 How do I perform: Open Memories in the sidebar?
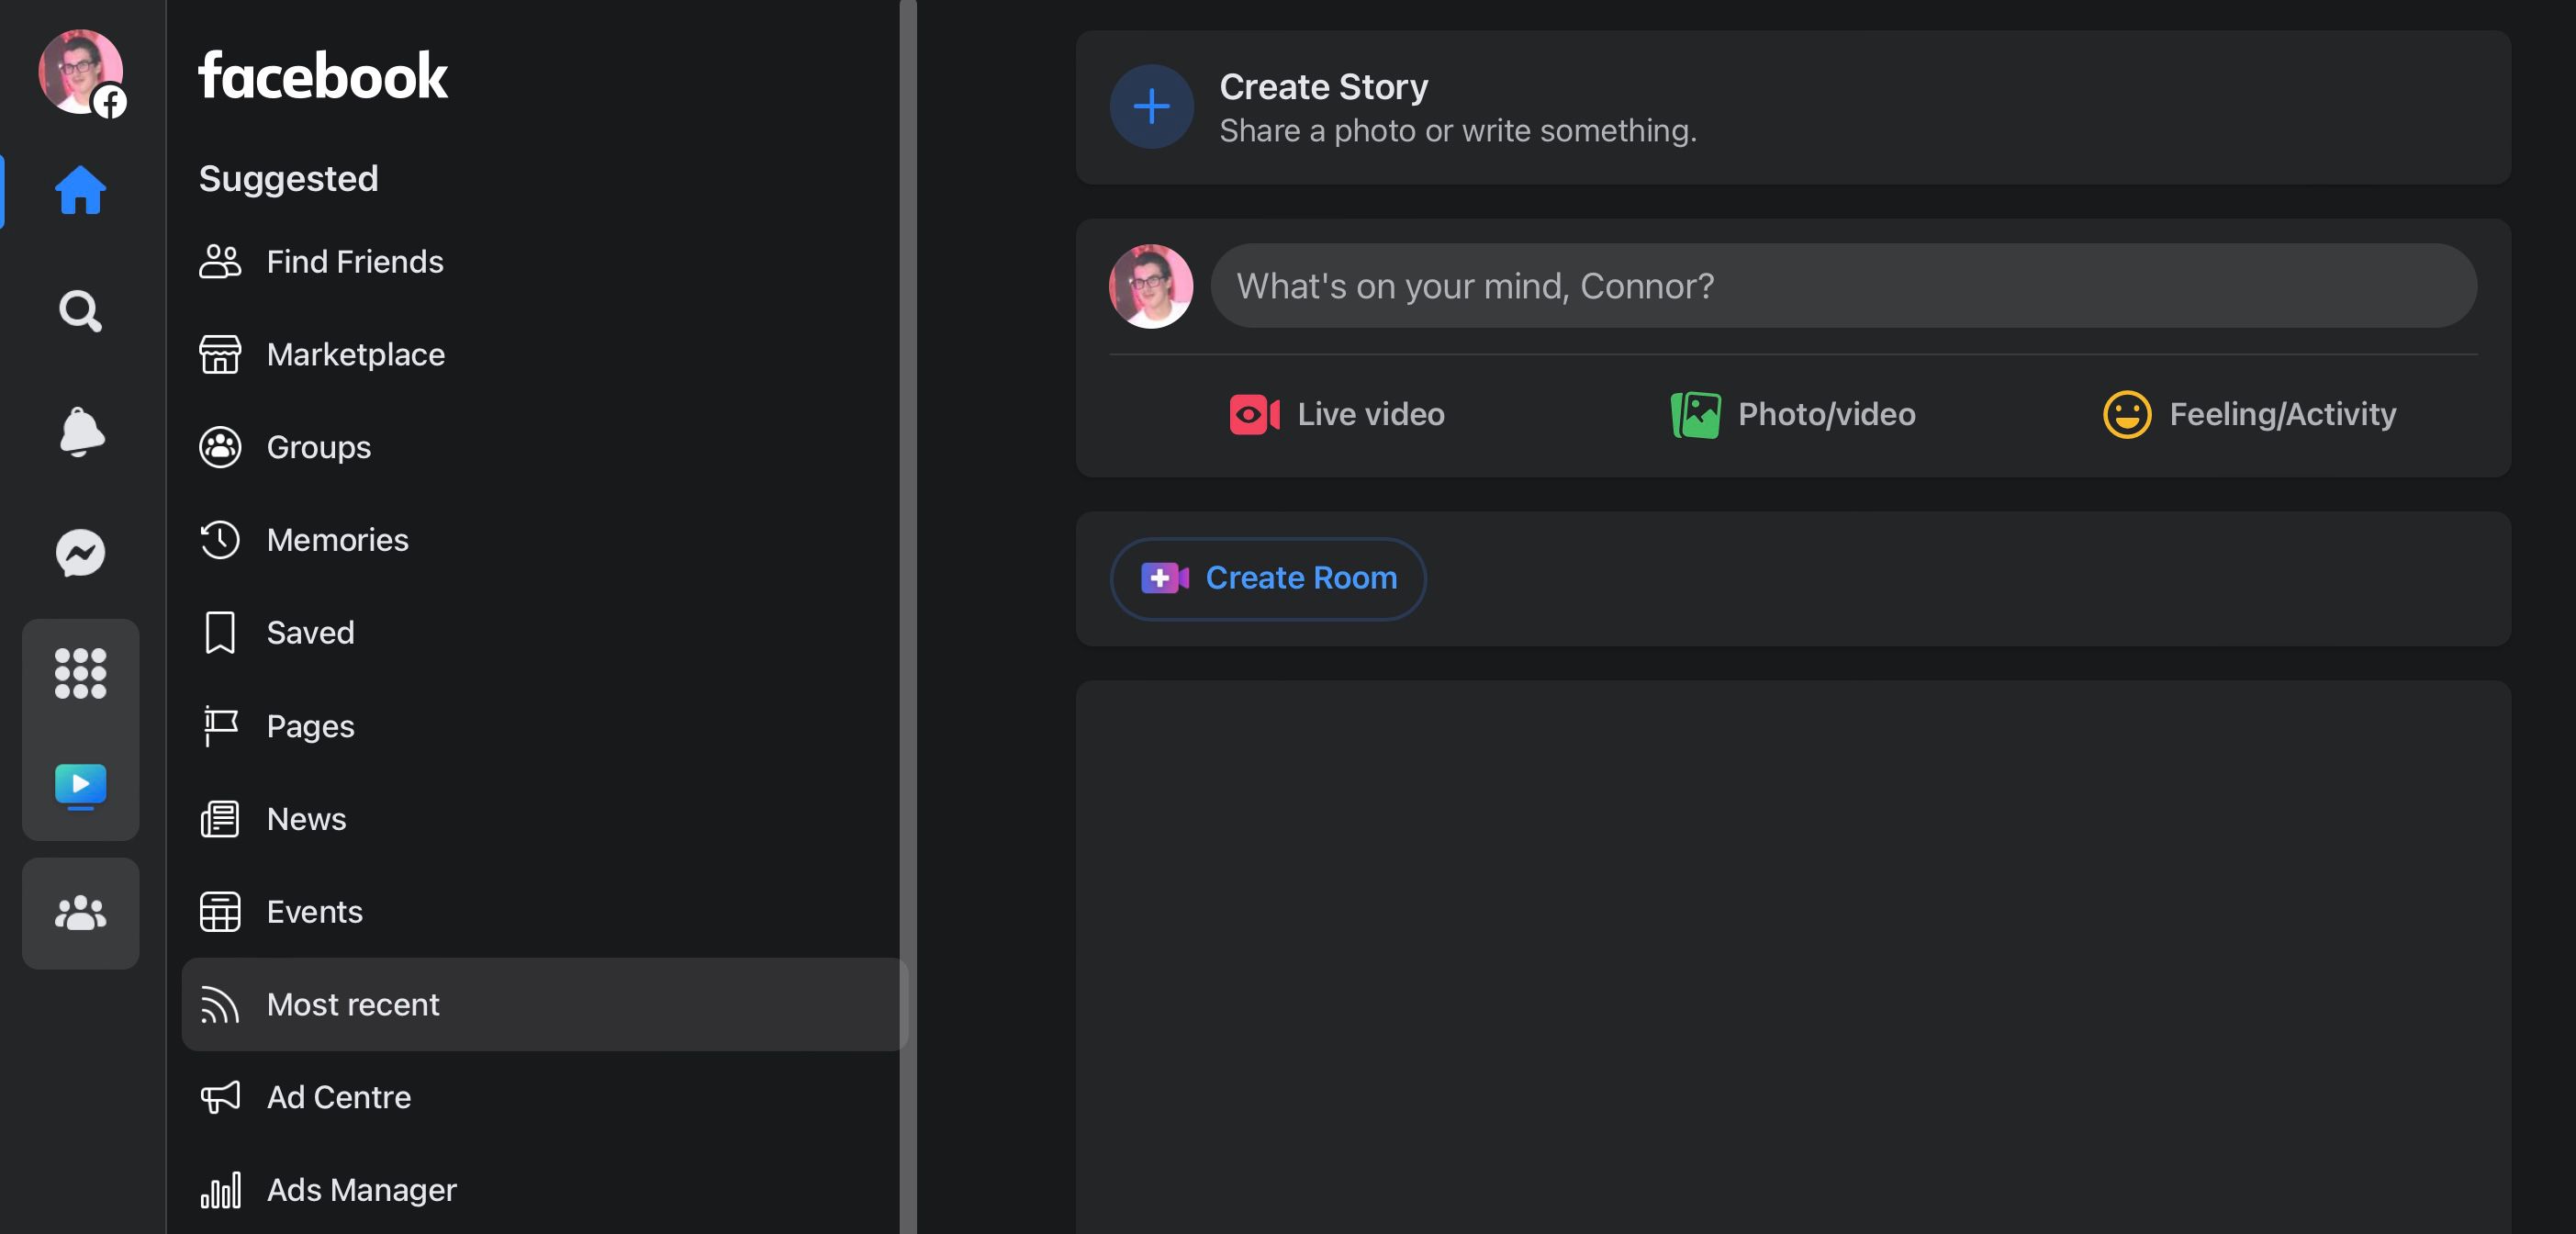(x=337, y=540)
